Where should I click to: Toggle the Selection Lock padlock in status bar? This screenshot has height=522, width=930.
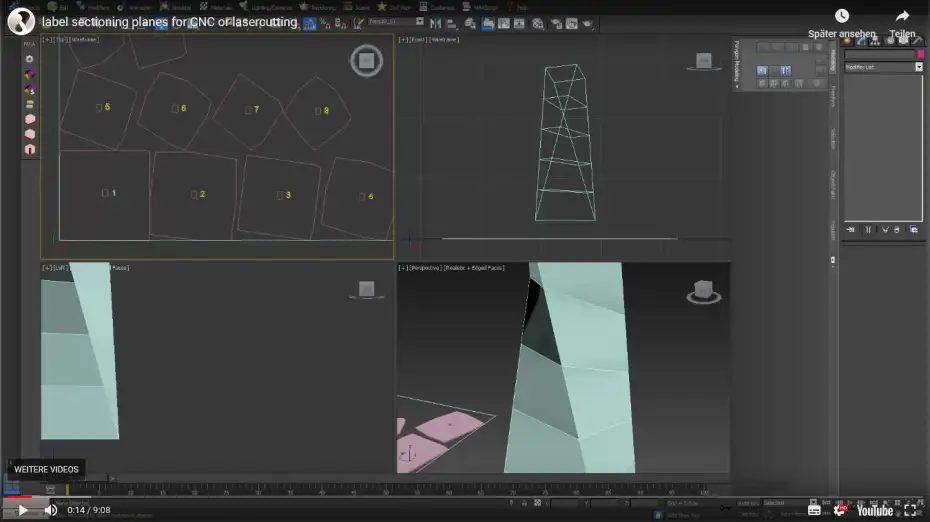pyautogui.click(x=524, y=503)
